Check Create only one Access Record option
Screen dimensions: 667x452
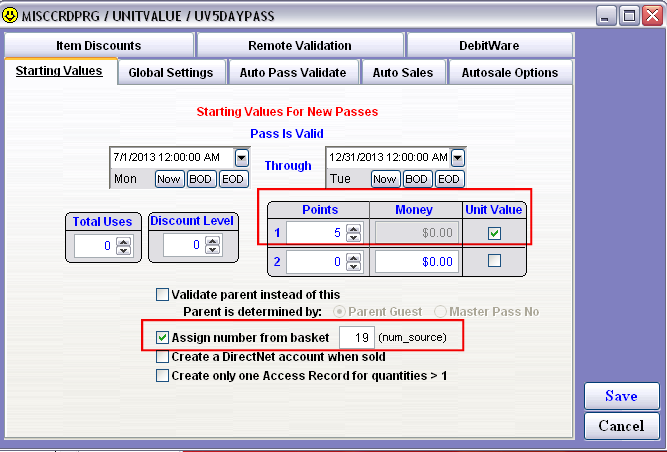(162, 376)
